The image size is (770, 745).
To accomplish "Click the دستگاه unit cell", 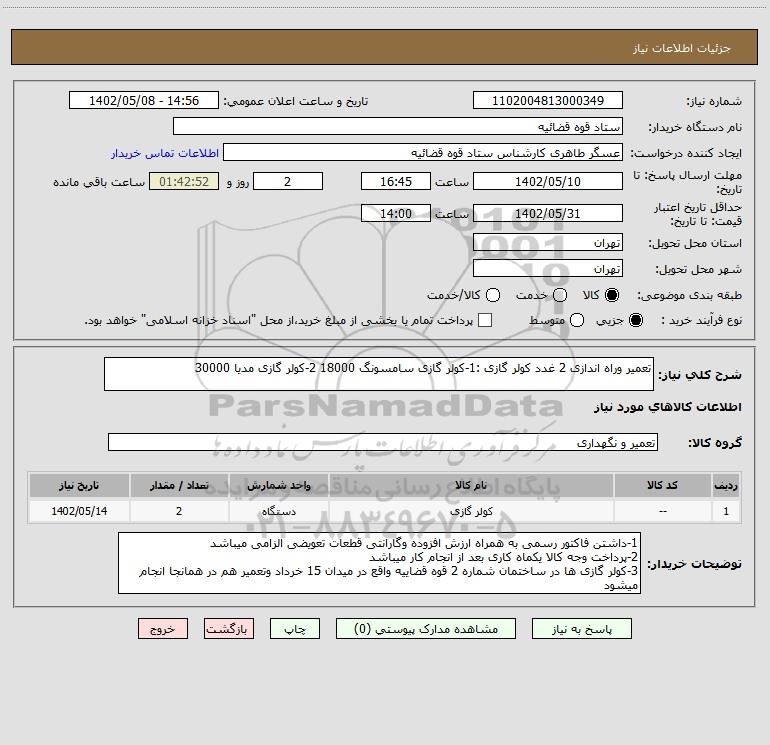I will pos(278,511).
